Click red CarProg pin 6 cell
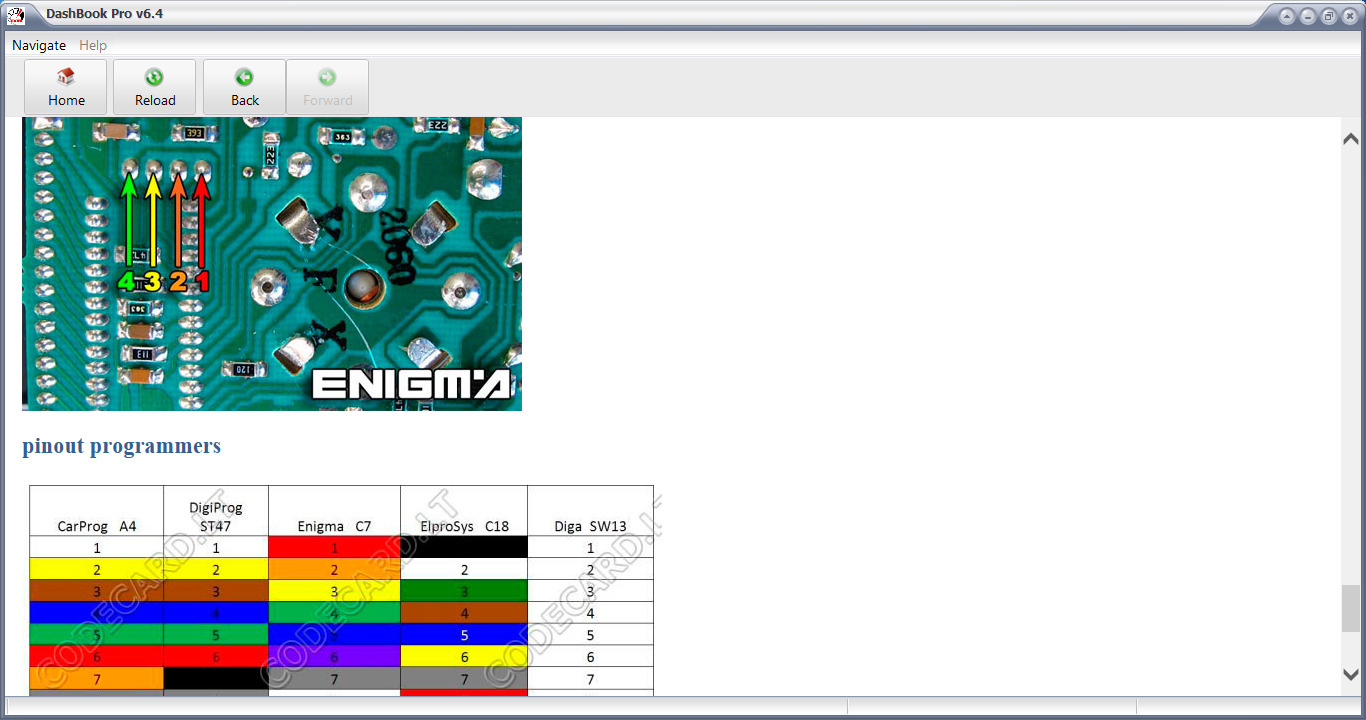The height and width of the screenshot is (720, 1366). pyautogui.click(x=97, y=657)
